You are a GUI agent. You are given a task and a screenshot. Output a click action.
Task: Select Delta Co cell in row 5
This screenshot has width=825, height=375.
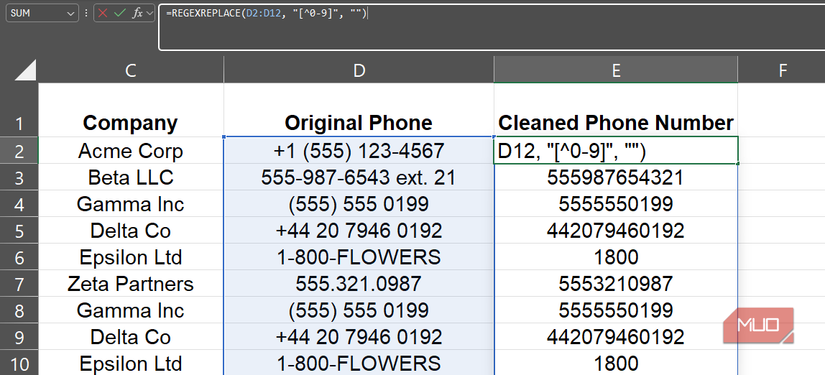click(x=131, y=230)
